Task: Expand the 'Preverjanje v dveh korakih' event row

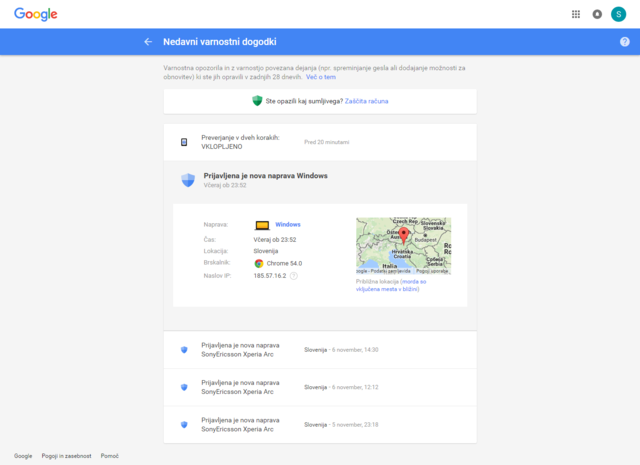Action: pyautogui.click(x=320, y=142)
